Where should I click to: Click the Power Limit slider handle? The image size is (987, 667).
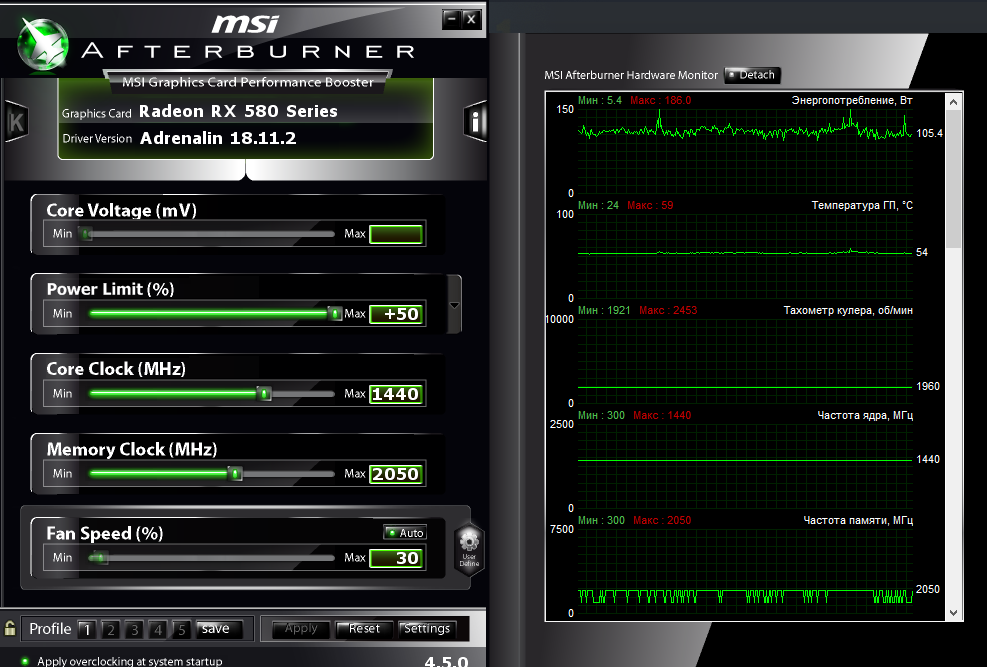336,313
